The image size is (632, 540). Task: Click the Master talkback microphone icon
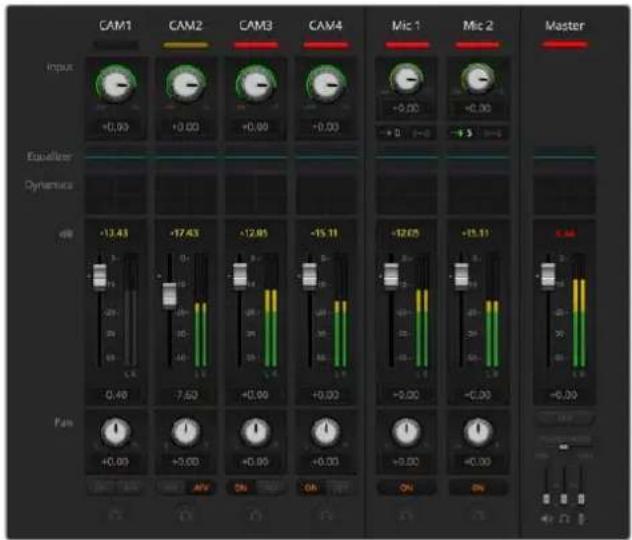(x=581, y=519)
